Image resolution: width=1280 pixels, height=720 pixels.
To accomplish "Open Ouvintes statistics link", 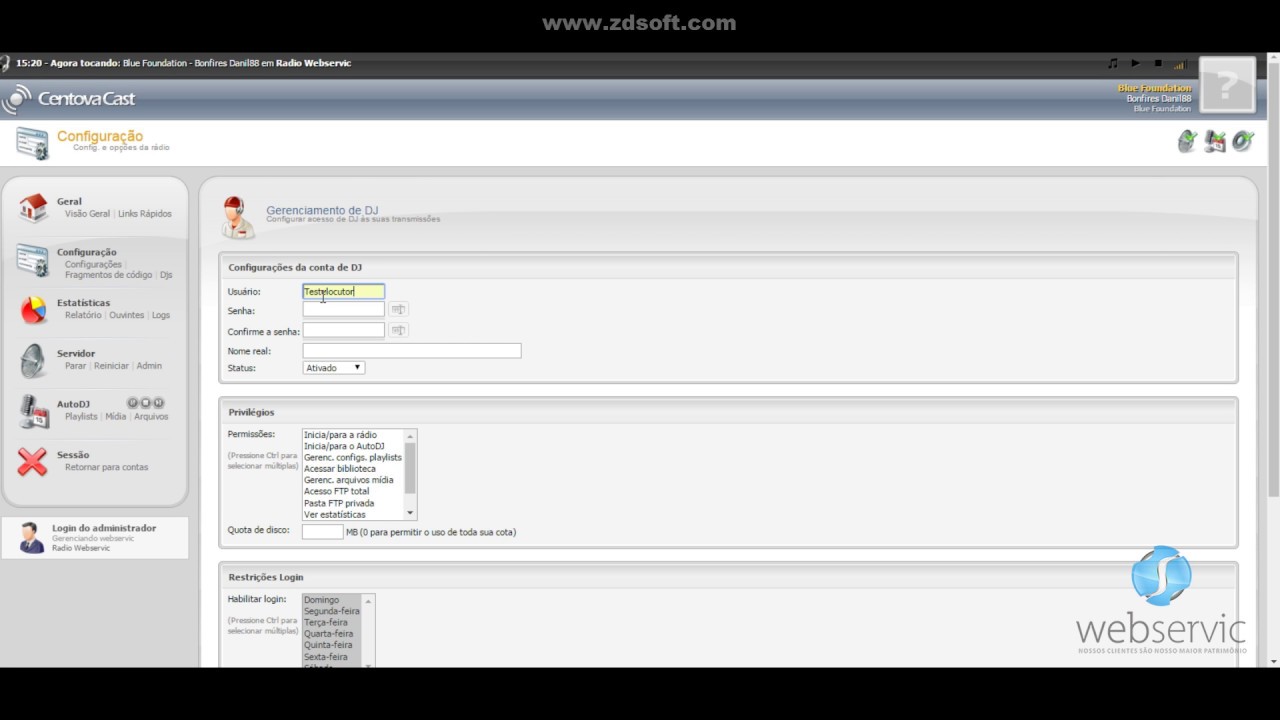I will click(x=127, y=315).
